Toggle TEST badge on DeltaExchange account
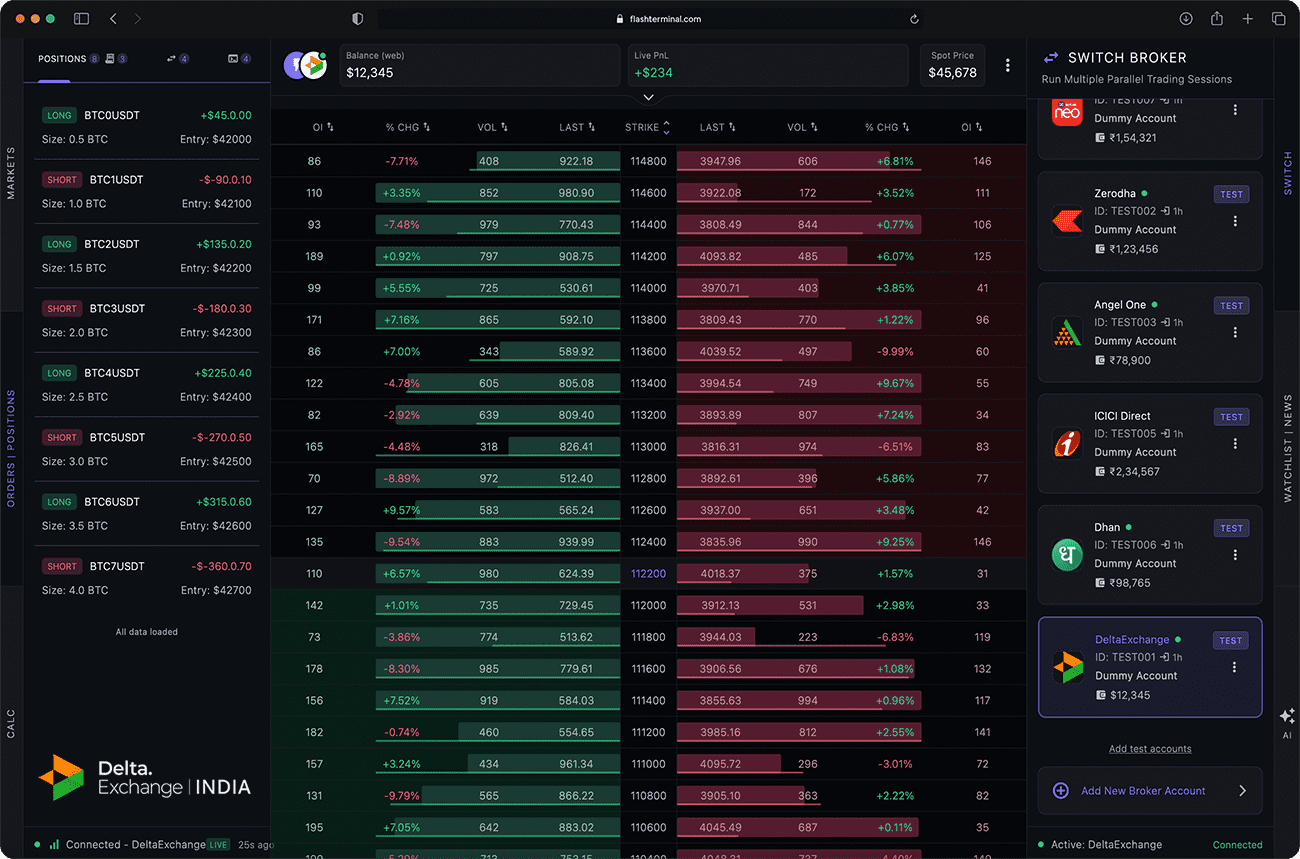 1231,641
